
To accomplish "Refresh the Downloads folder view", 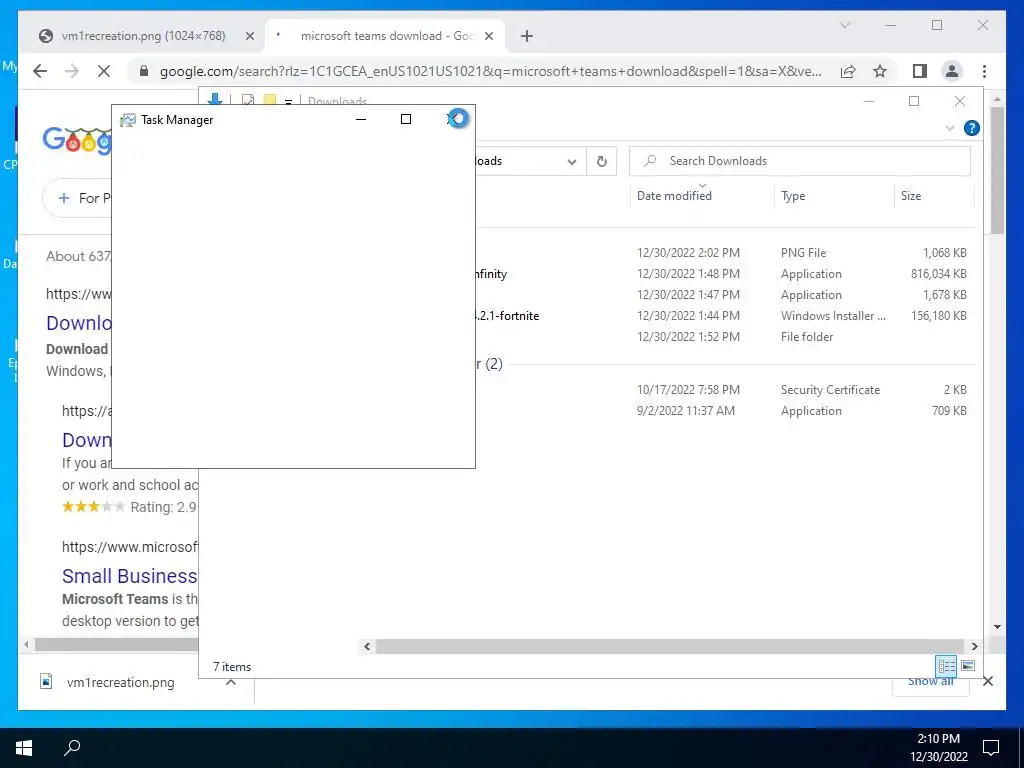I will [601, 161].
